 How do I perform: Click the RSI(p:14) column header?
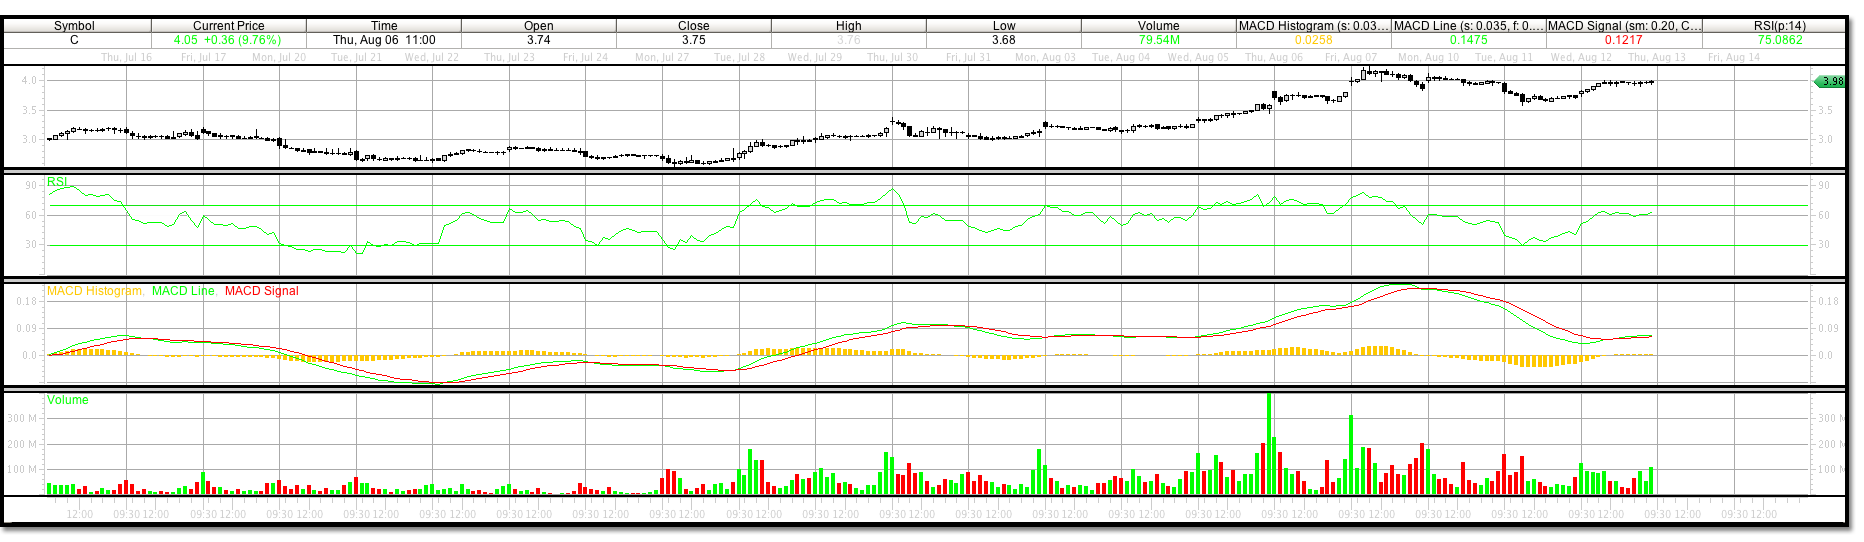click(1779, 26)
